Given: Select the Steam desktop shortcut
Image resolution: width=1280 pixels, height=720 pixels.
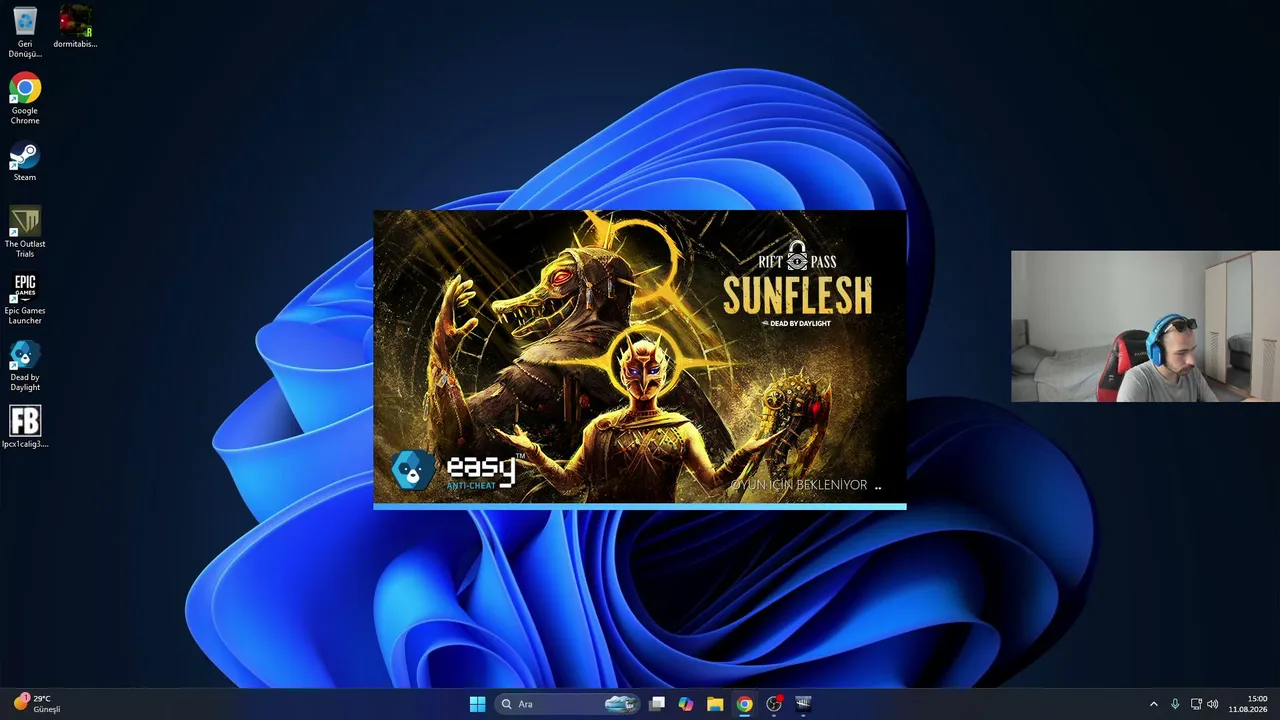Looking at the screenshot, I should click(25, 162).
